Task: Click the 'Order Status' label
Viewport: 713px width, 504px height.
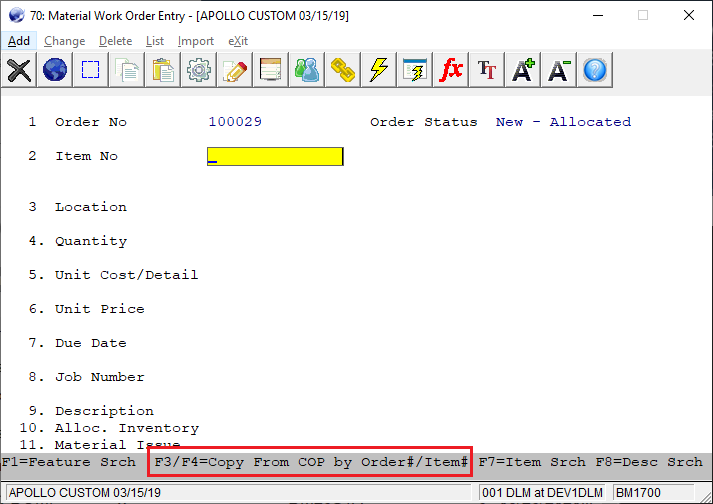Action: [x=424, y=122]
